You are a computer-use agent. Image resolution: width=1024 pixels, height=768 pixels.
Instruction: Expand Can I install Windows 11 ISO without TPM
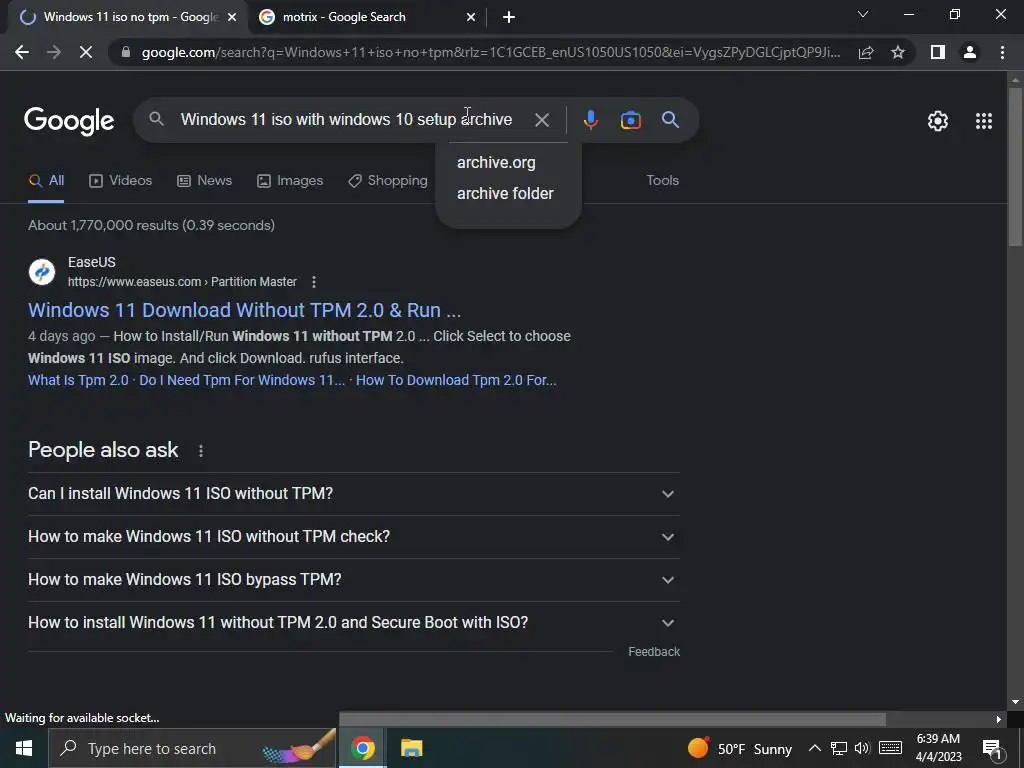[x=353, y=494]
